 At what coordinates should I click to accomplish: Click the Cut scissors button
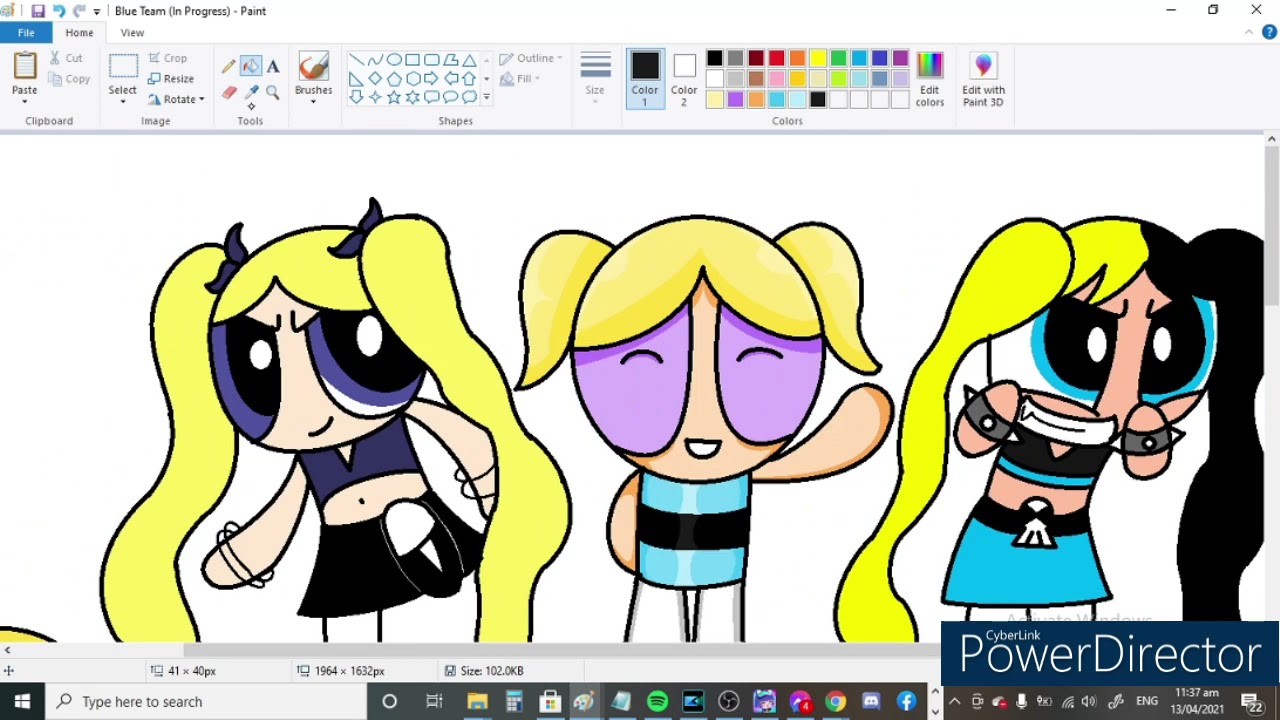pyautogui.click(x=66, y=58)
